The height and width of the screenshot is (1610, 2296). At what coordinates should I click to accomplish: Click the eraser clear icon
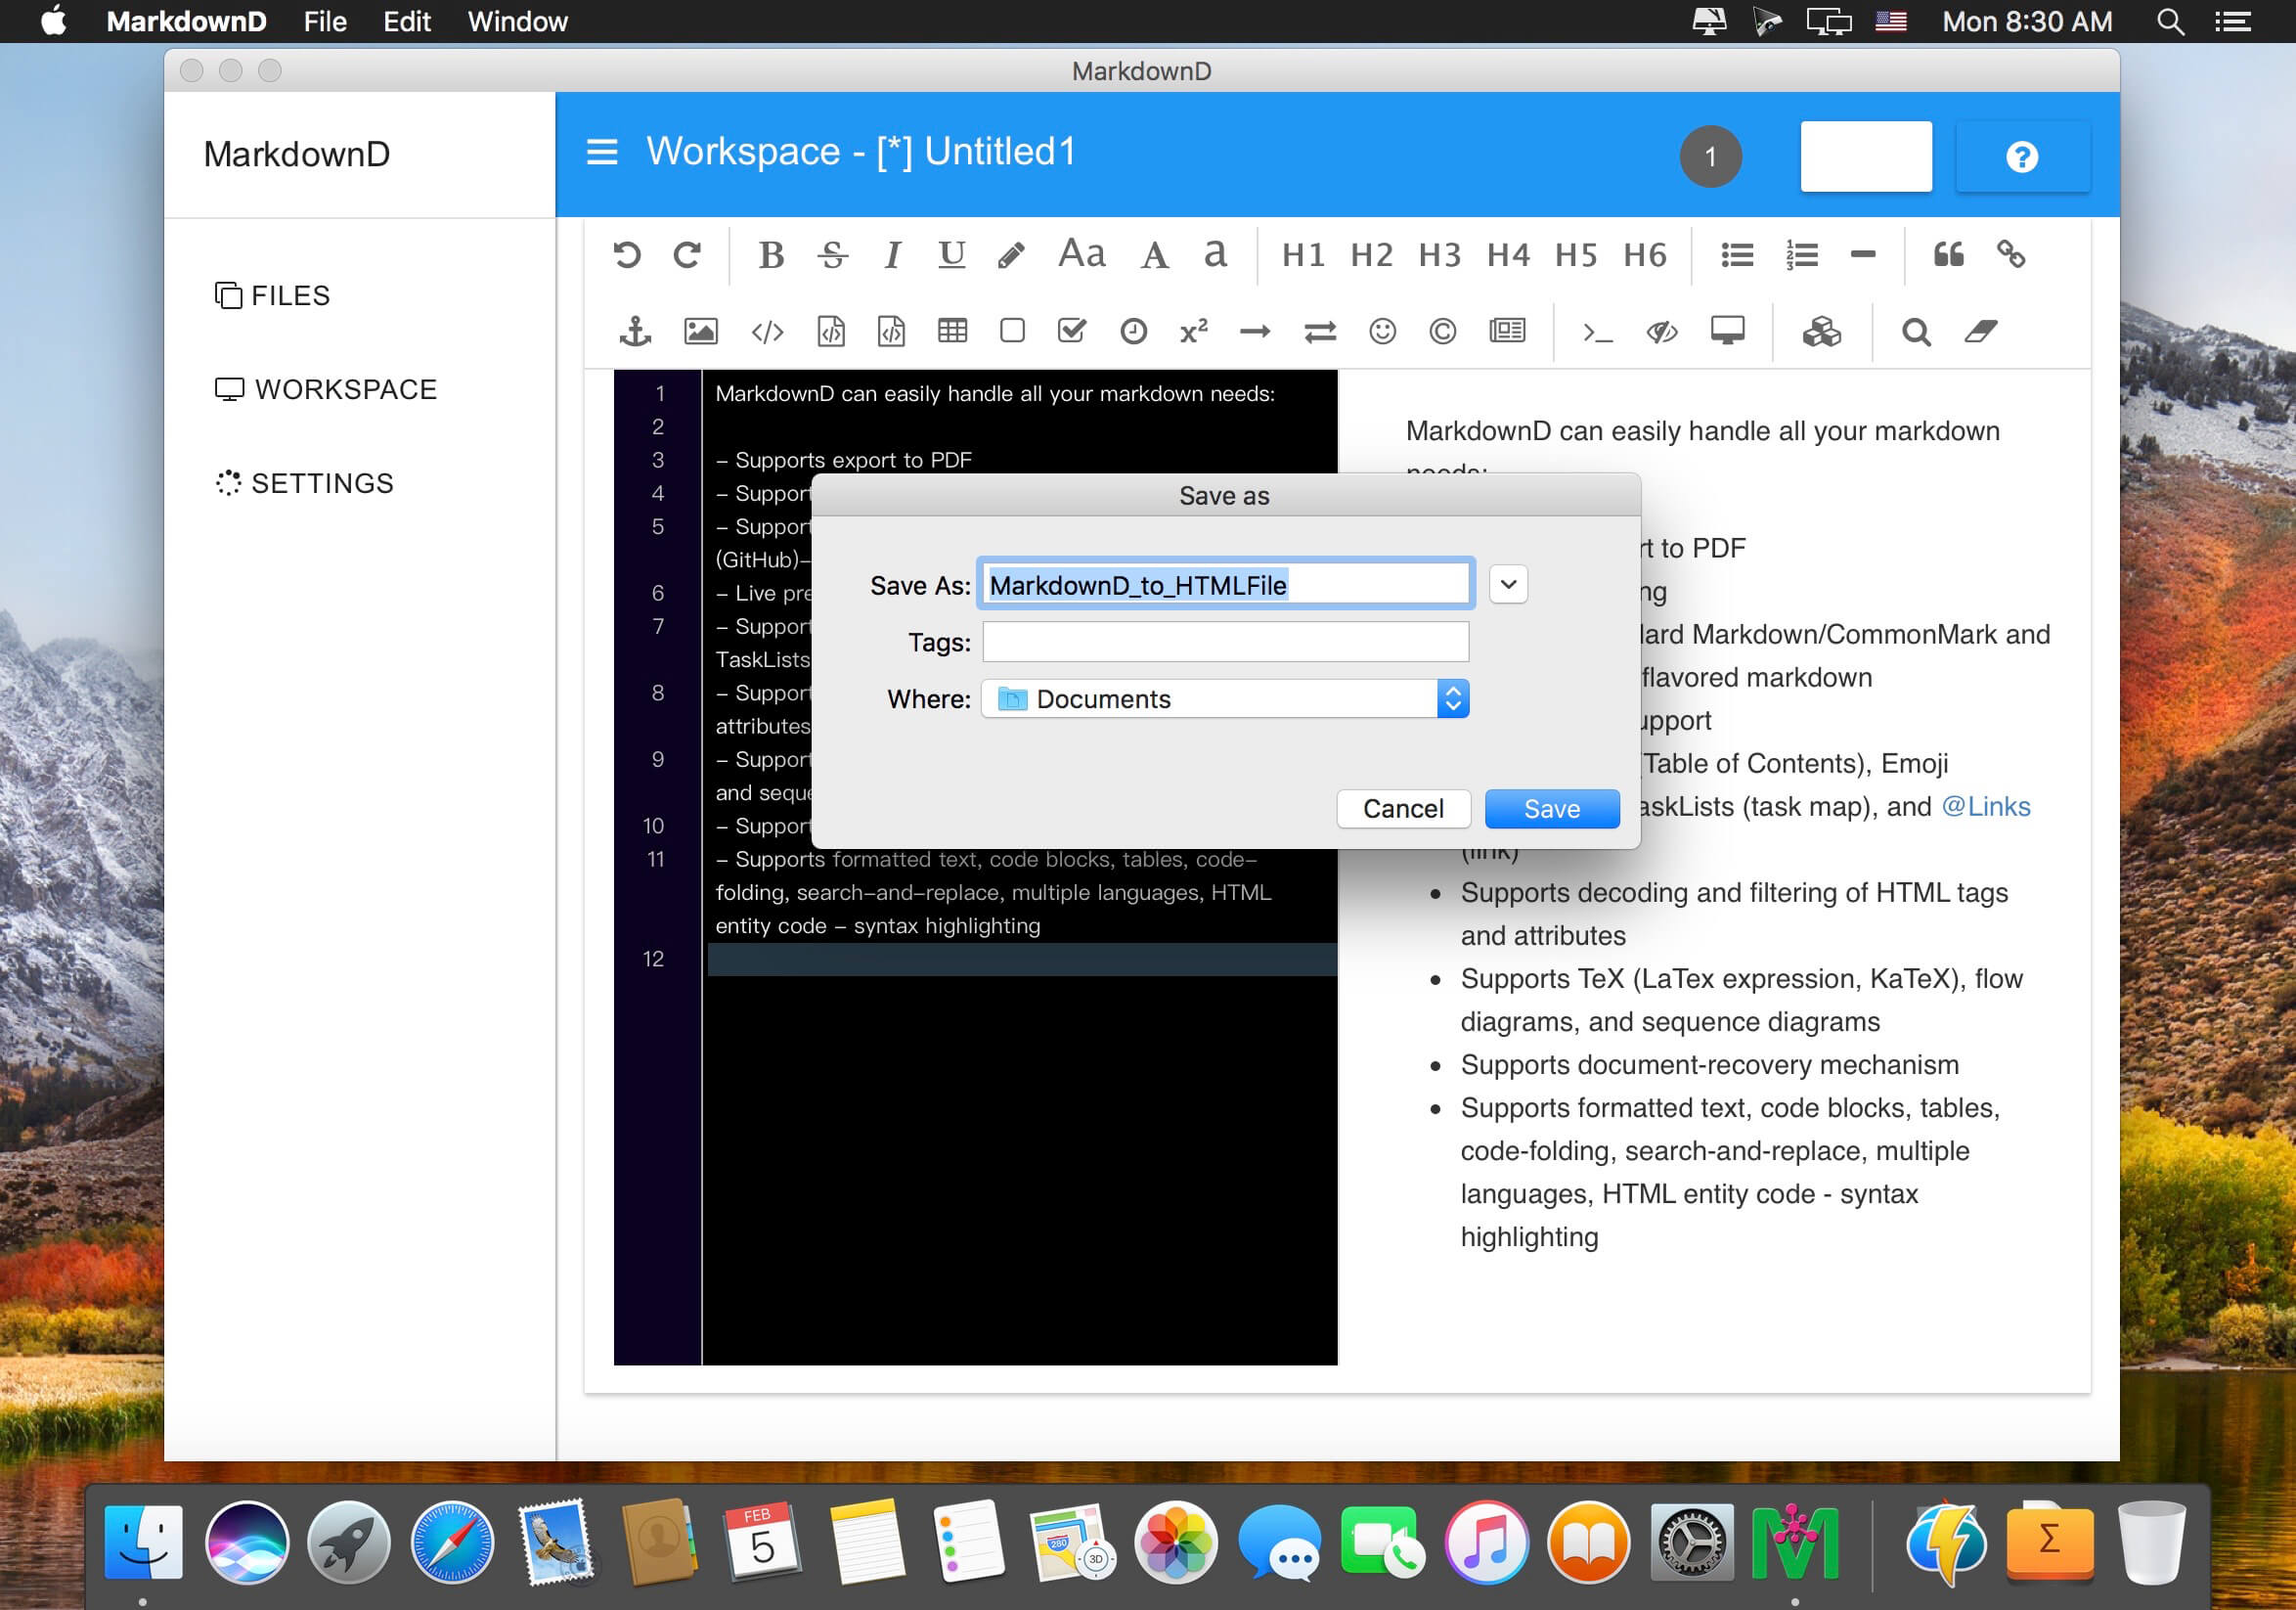[1980, 331]
